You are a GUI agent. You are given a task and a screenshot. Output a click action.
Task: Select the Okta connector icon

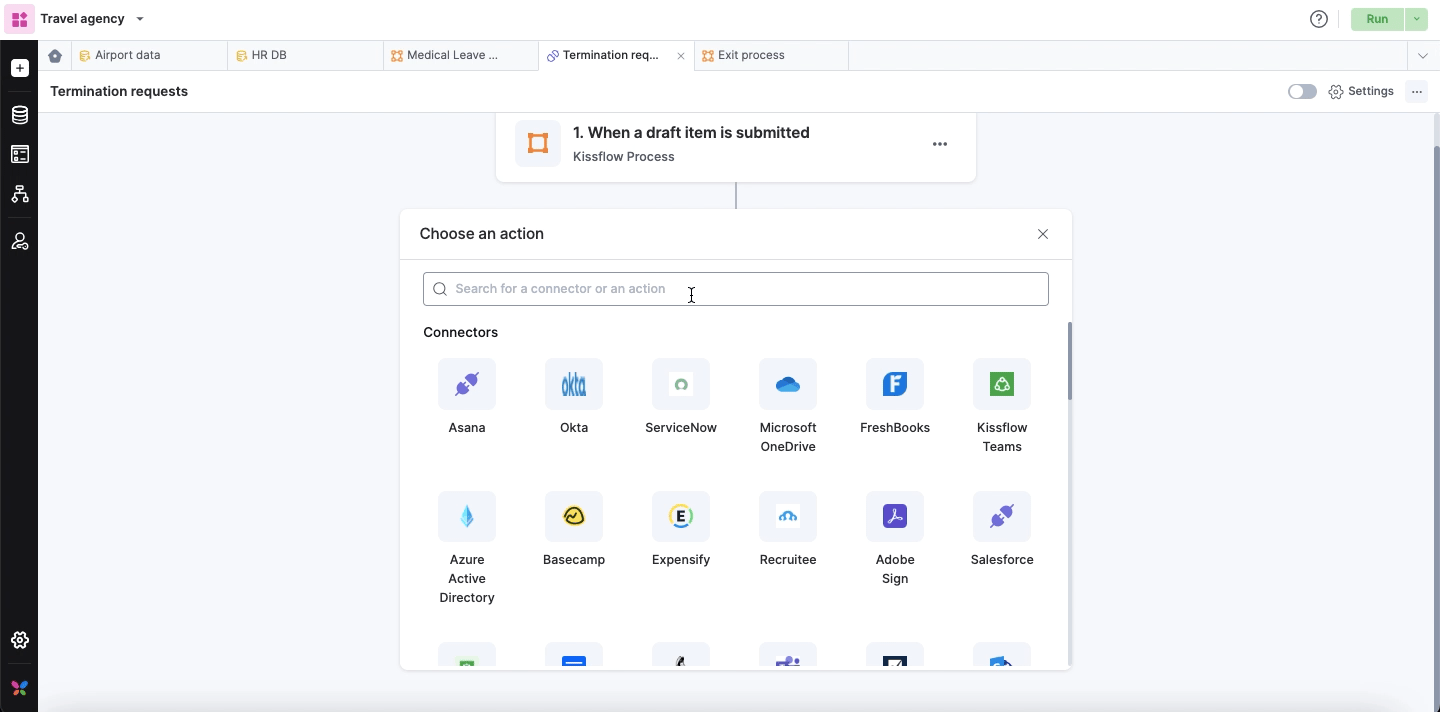pyautogui.click(x=573, y=384)
